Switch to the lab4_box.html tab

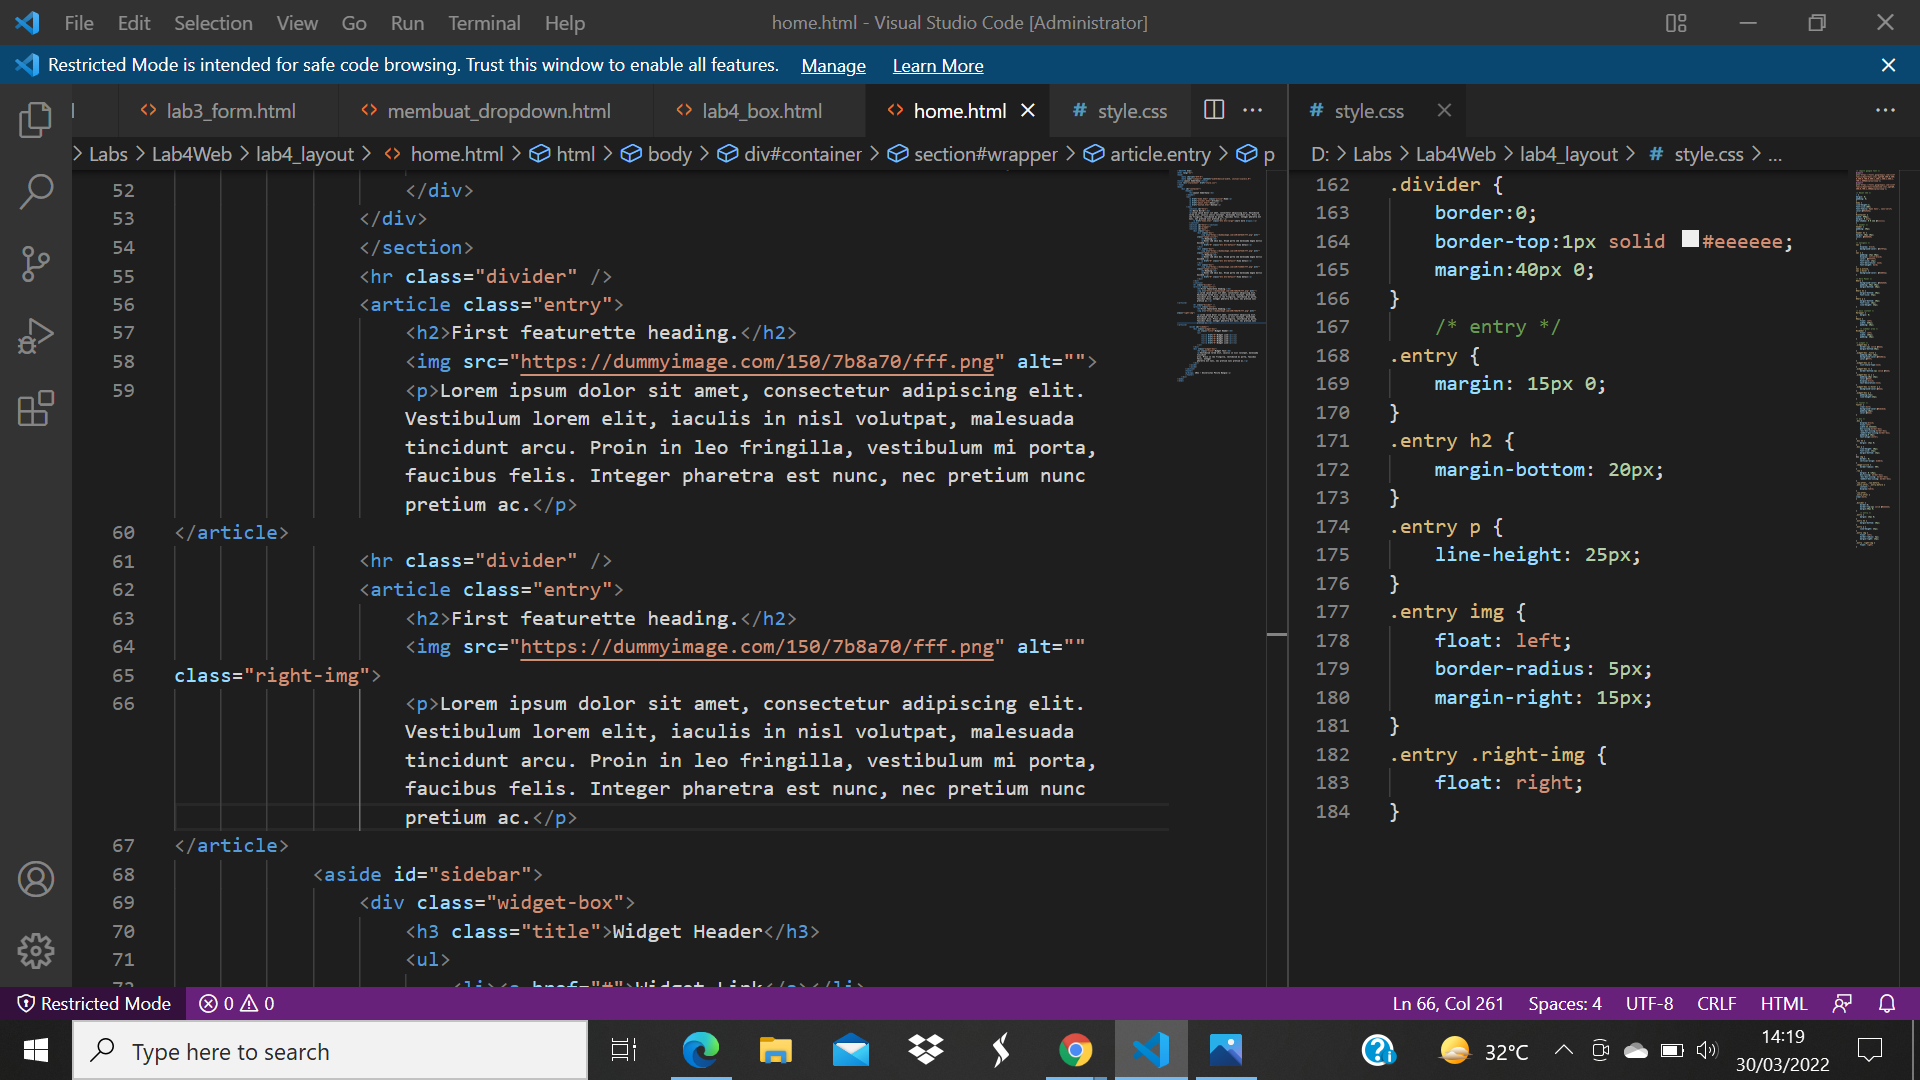(x=762, y=110)
